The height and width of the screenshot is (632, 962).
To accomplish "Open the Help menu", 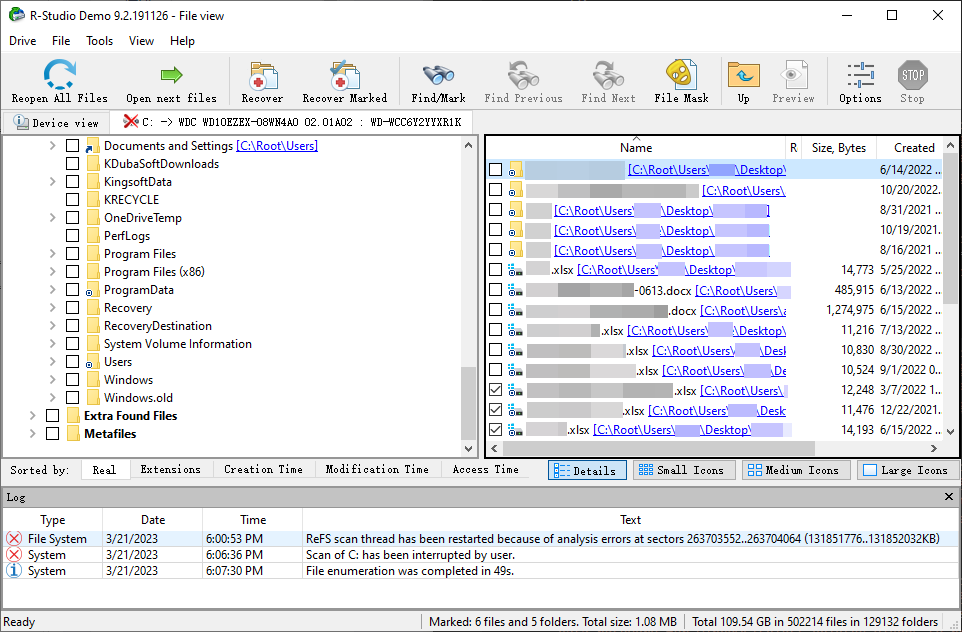I will pos(182,41).
